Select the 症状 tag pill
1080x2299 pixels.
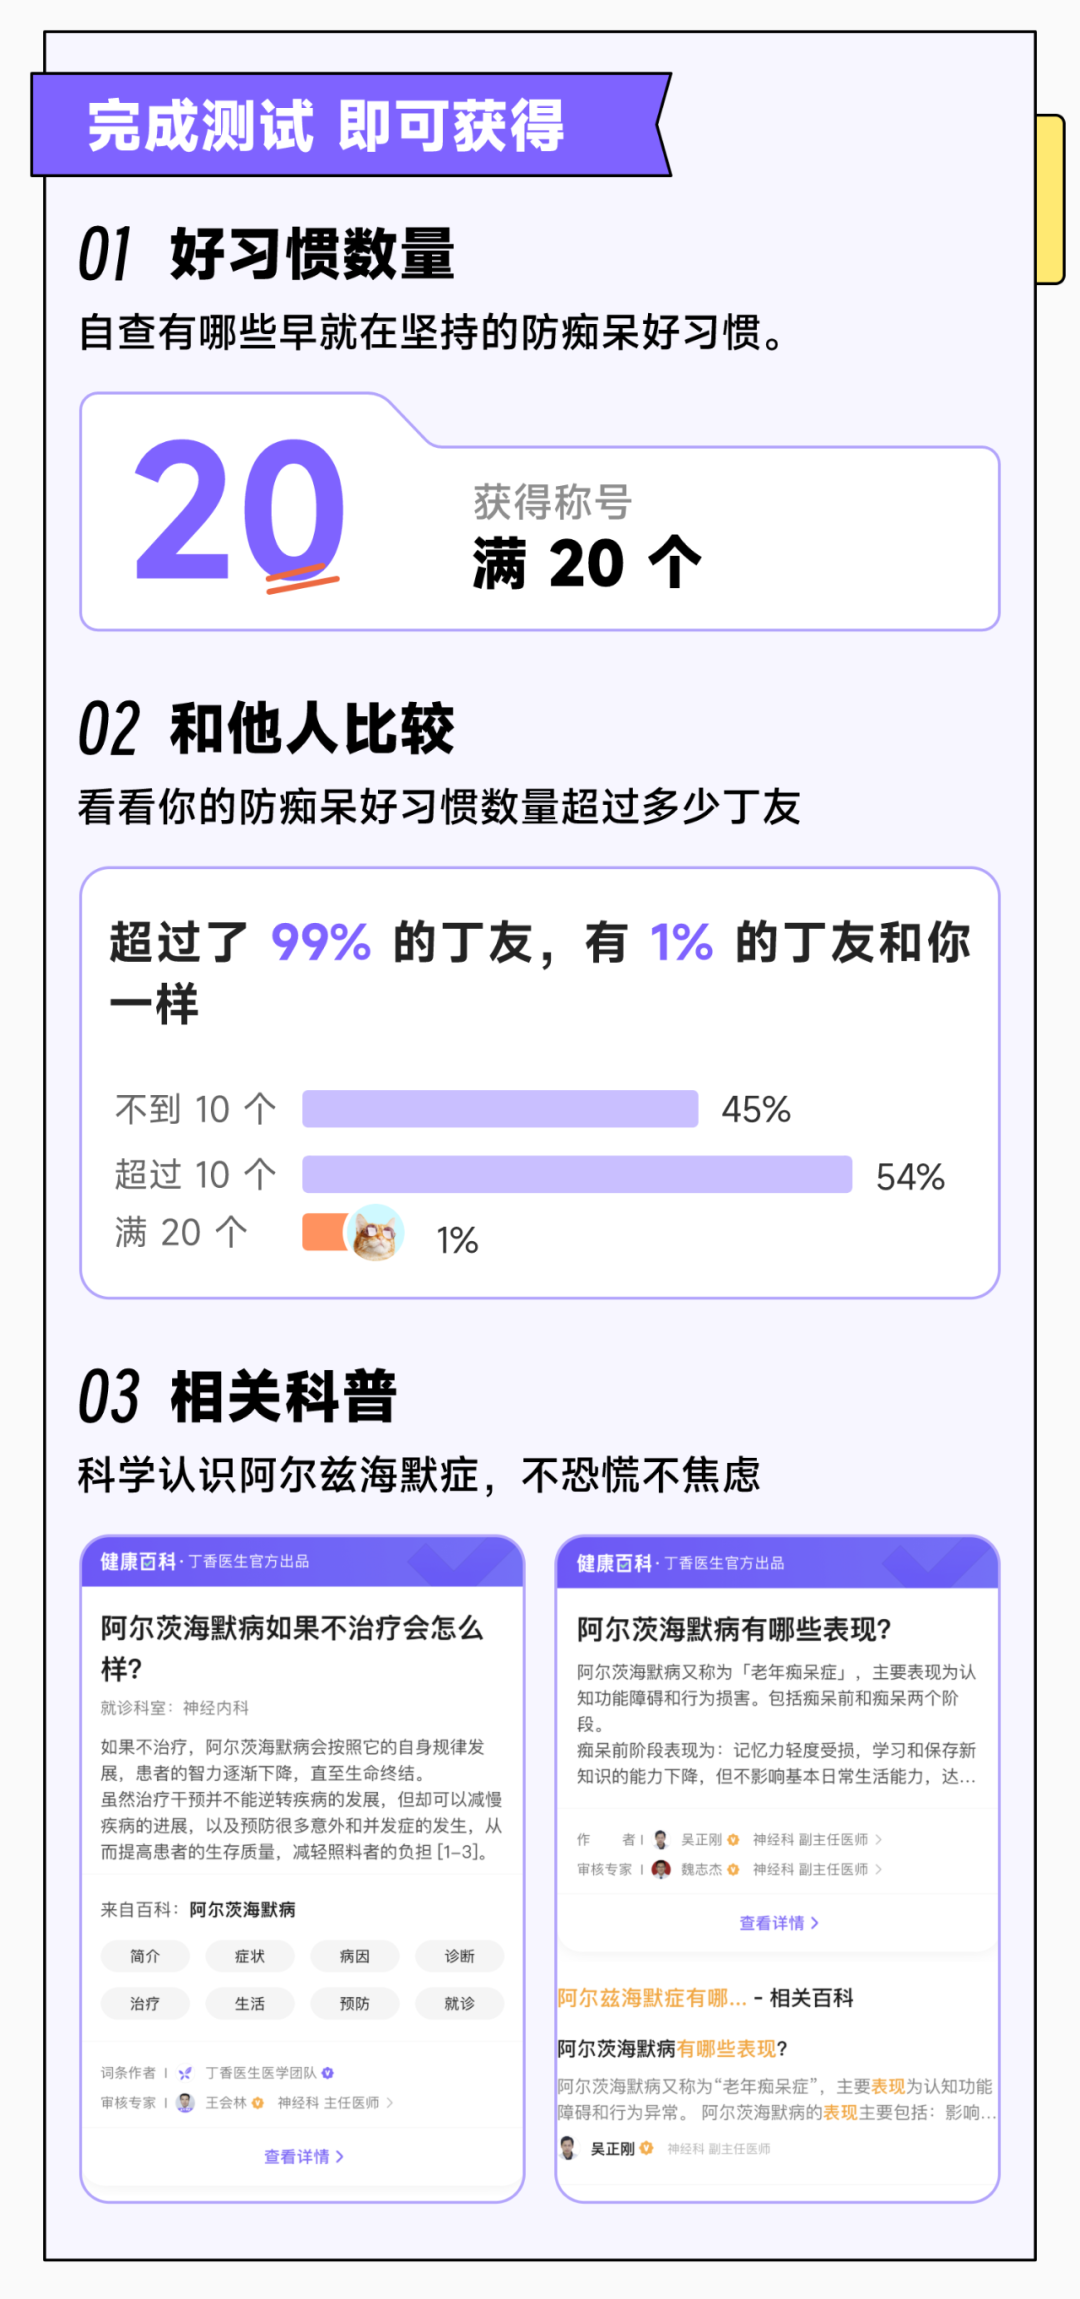click(250, 1956)
